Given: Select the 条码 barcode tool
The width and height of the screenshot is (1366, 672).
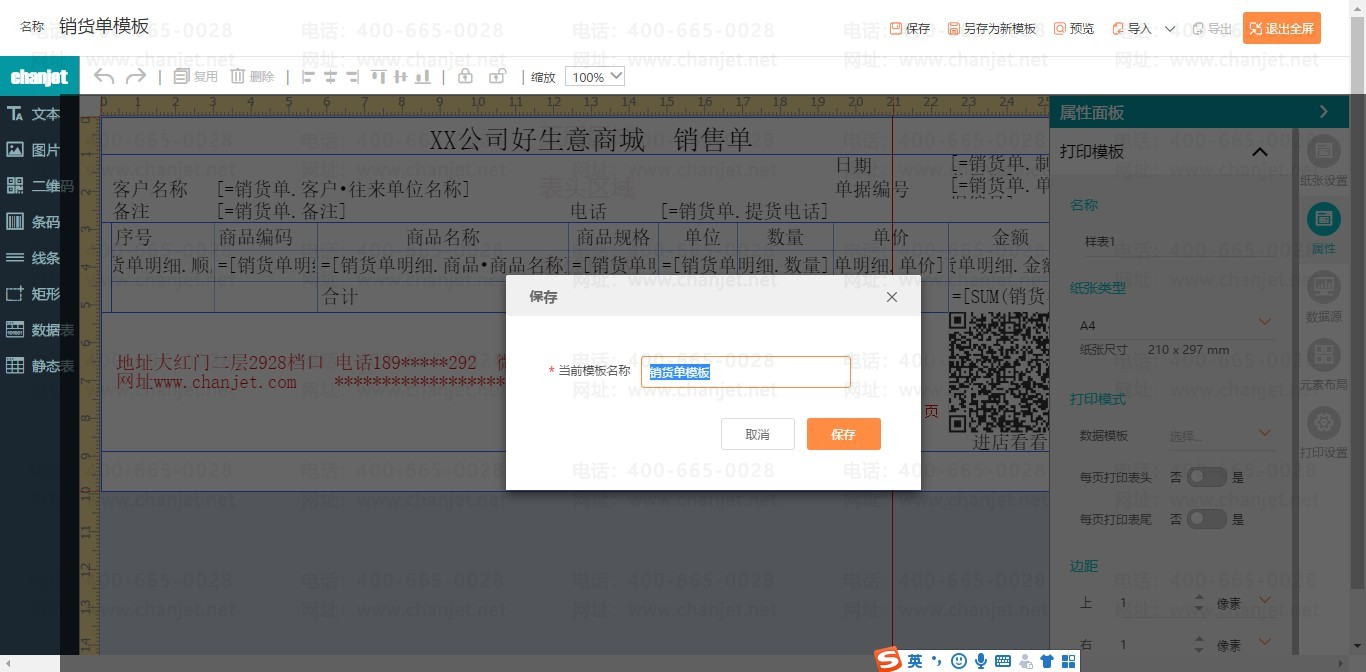Looking at the screenshot, I should point(33,222).
